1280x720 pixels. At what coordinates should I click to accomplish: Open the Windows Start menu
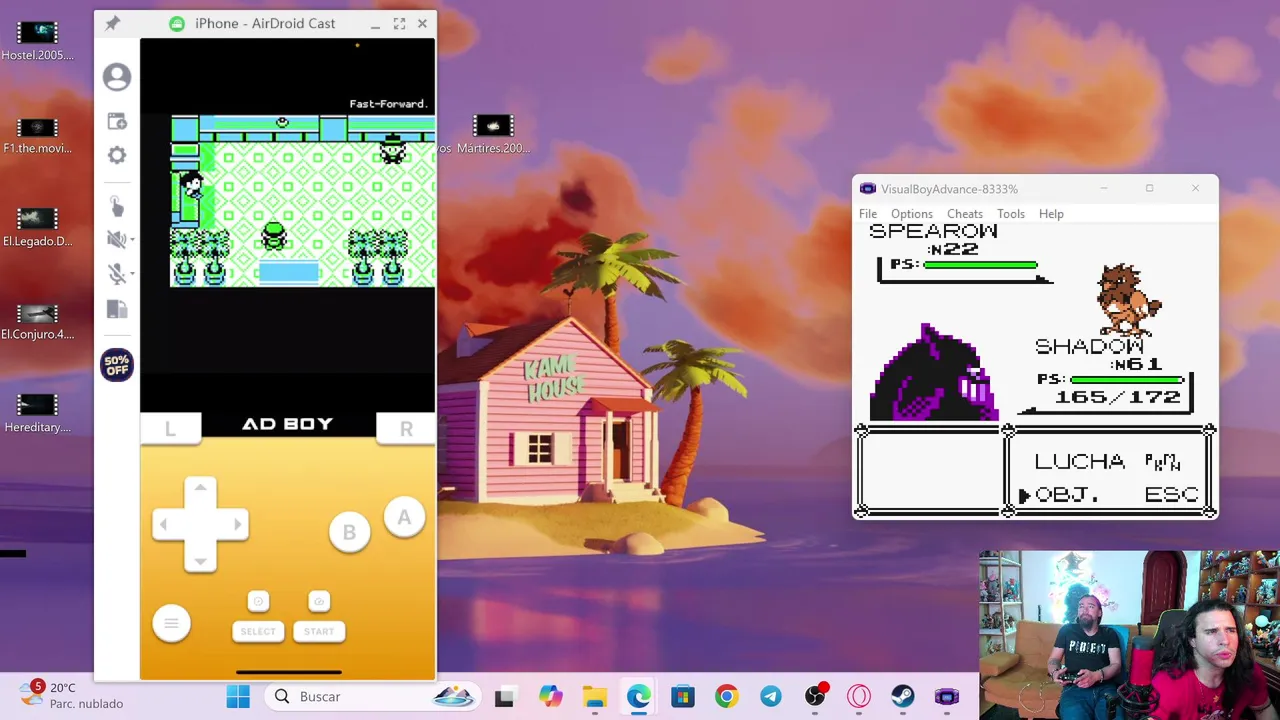238,697
